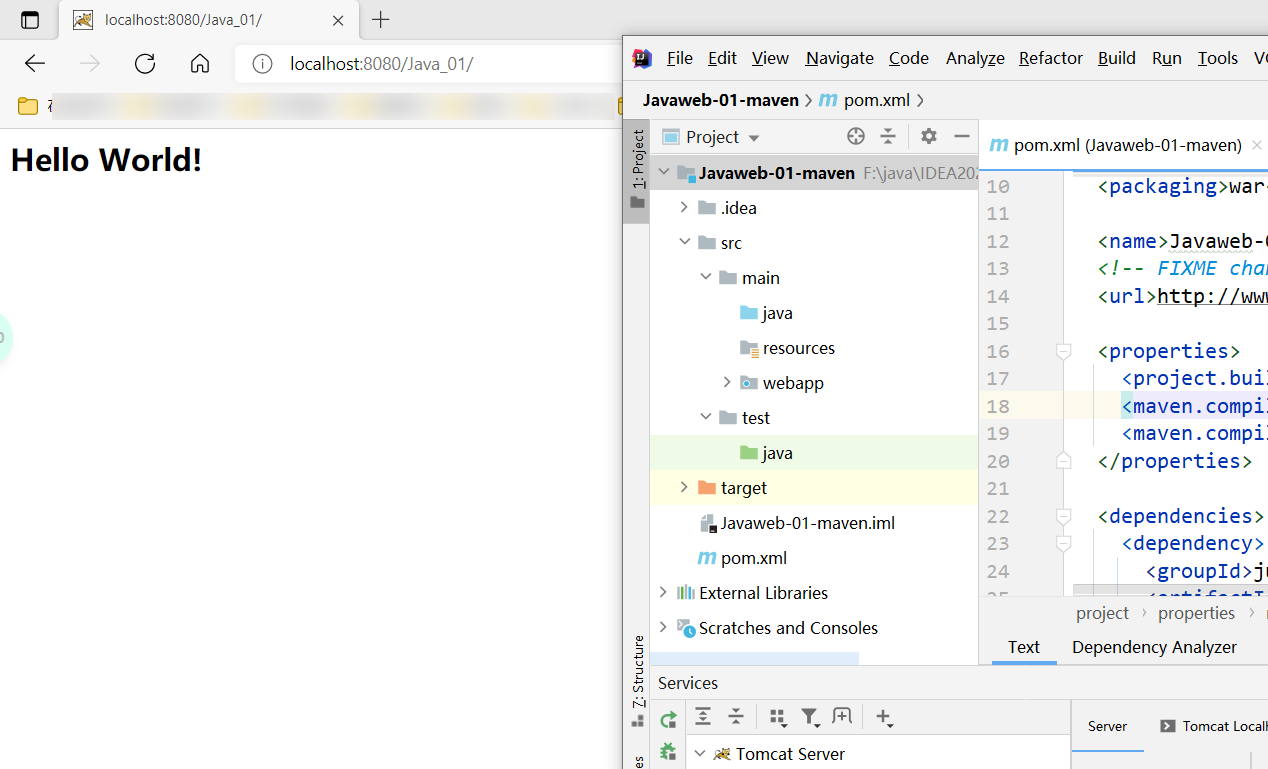Switch to the Dependency Analyzer tab
This screenshot has height=769, width=1268.
(x=1154, y=647)
